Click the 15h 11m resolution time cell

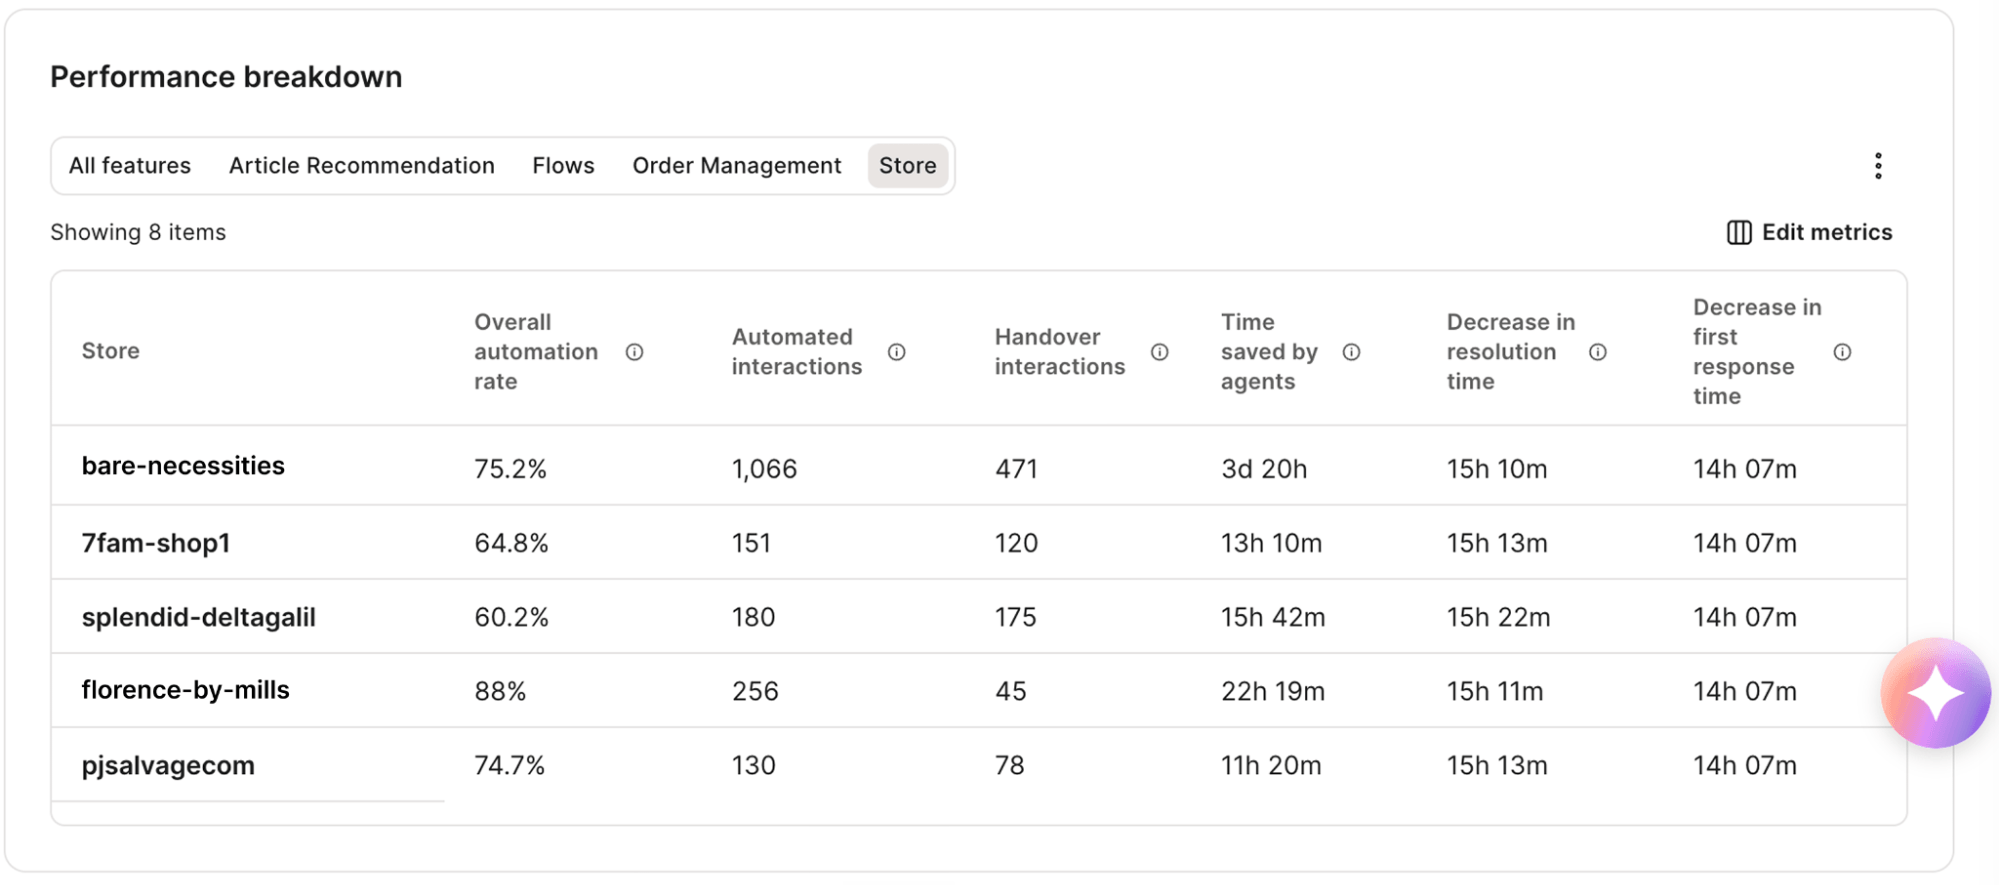click(1495, 691)
